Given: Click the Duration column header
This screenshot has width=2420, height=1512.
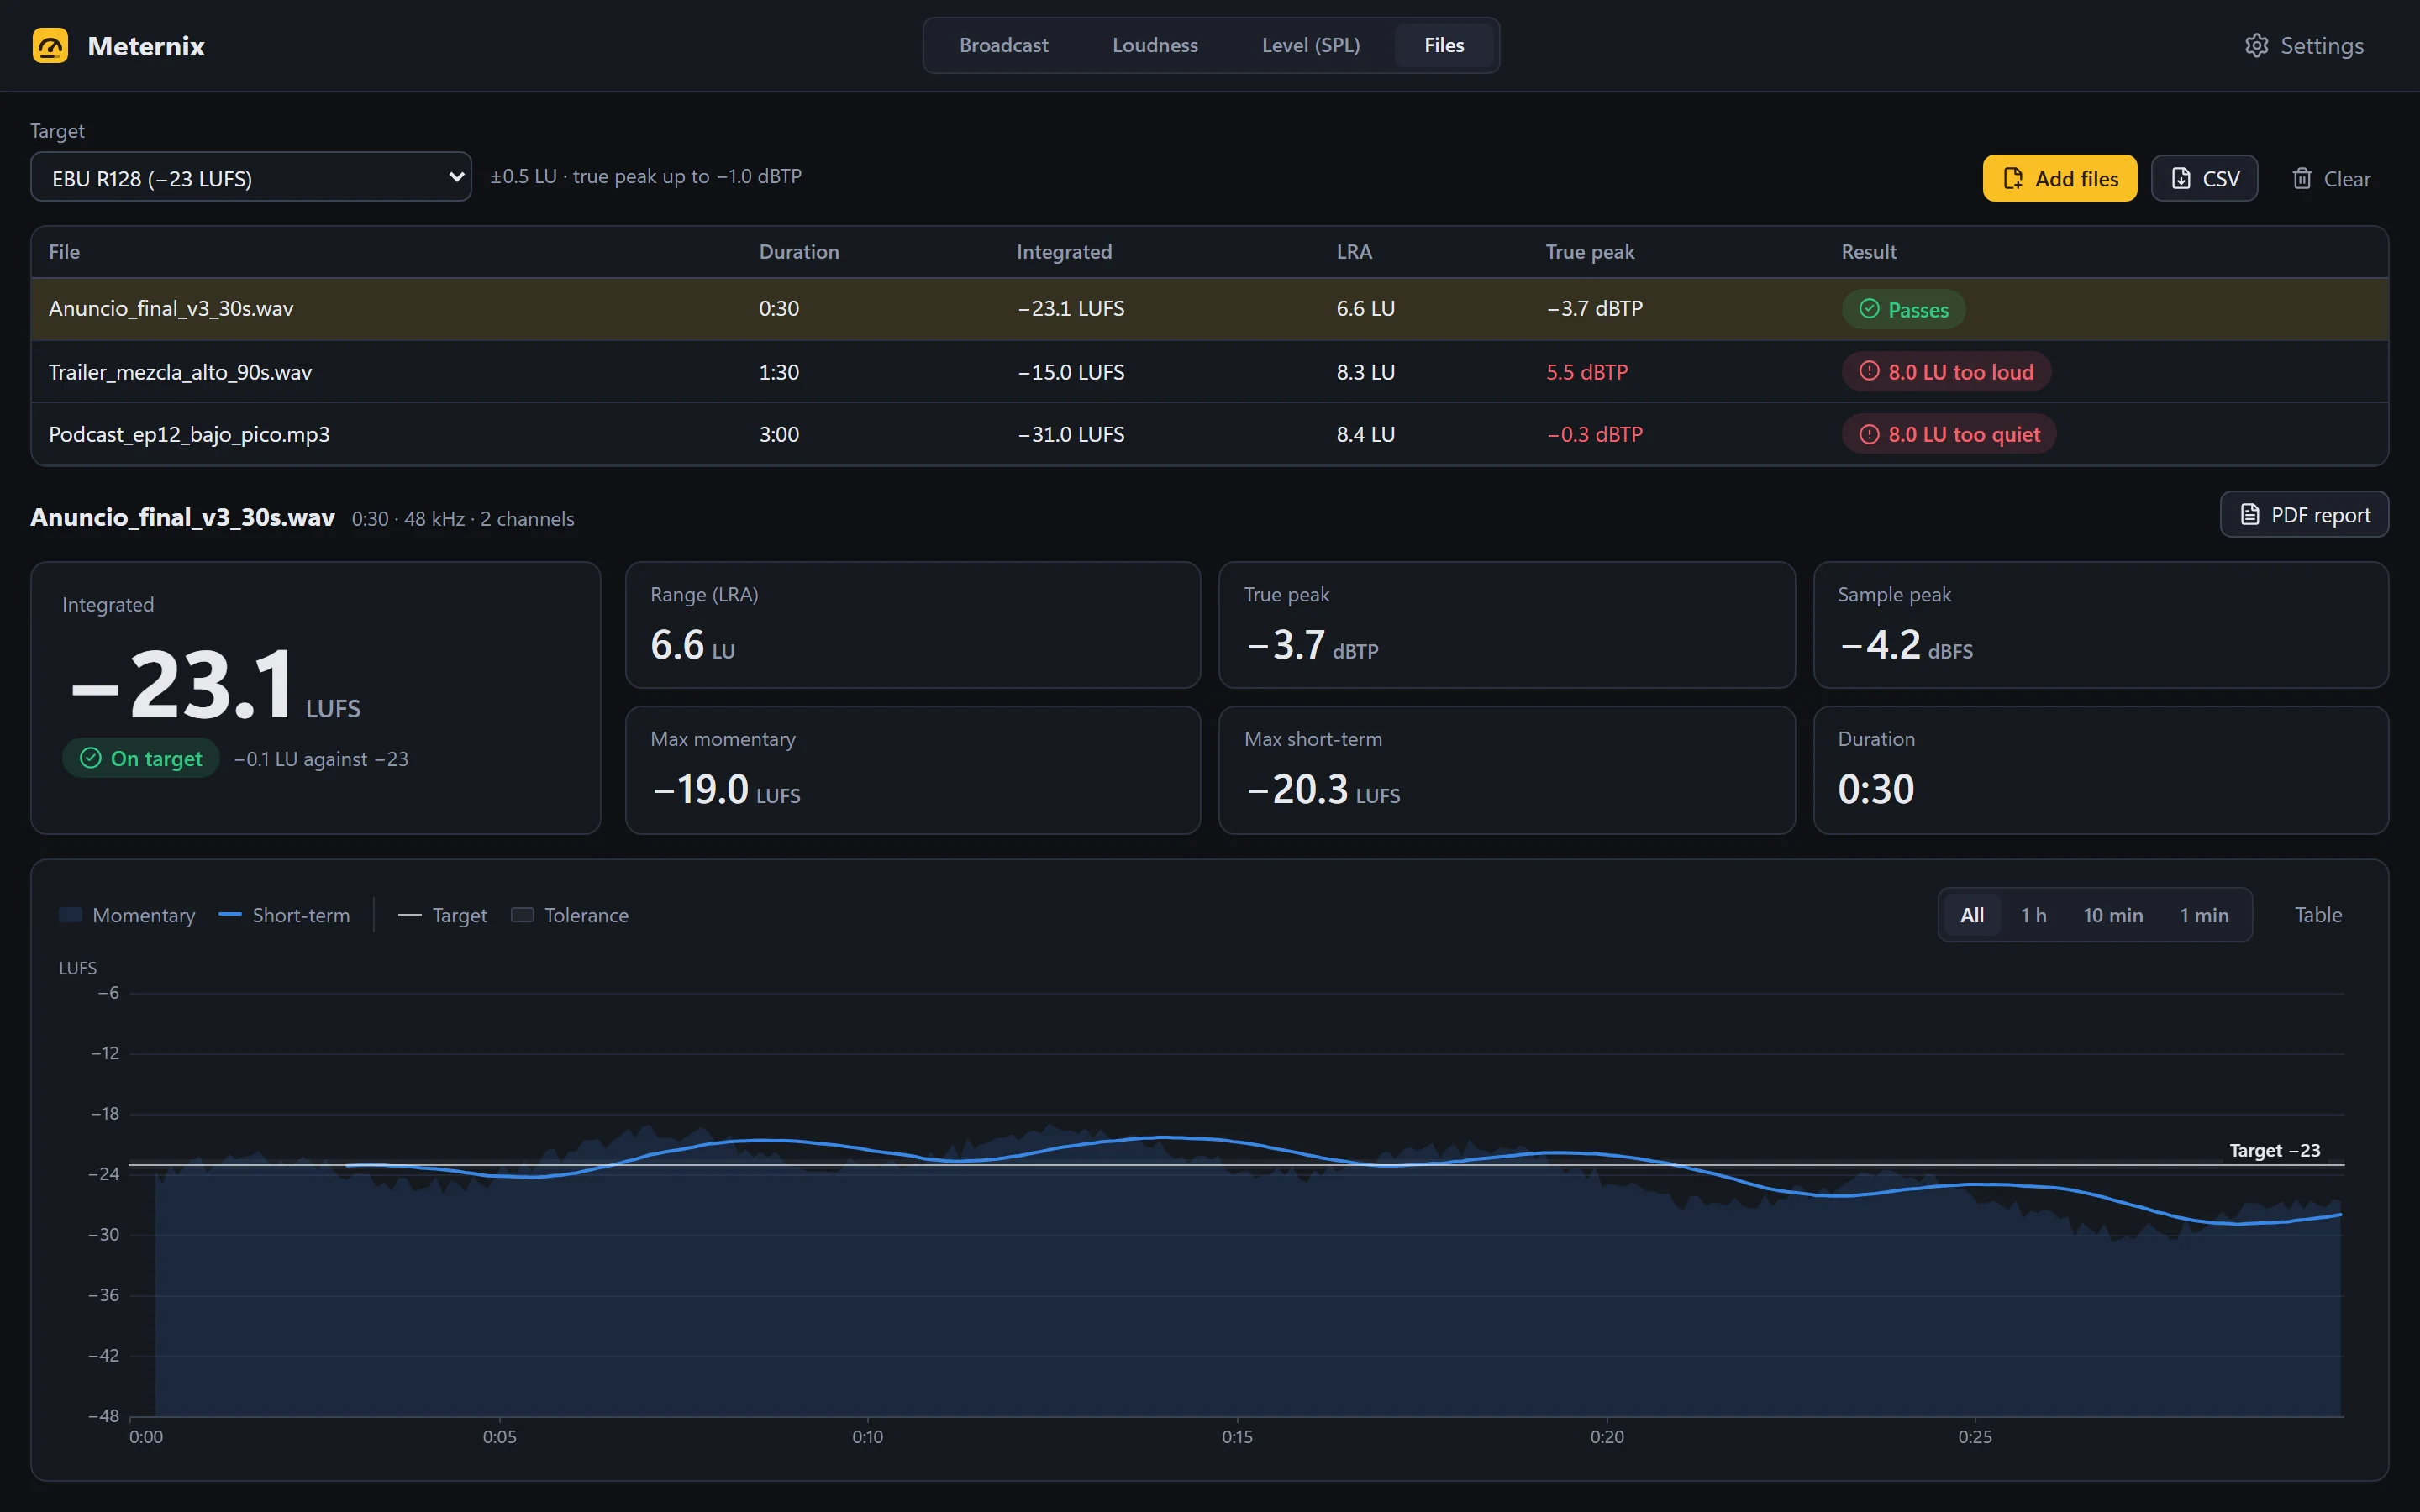Looking at the screenshot, I should pos(799,252).
